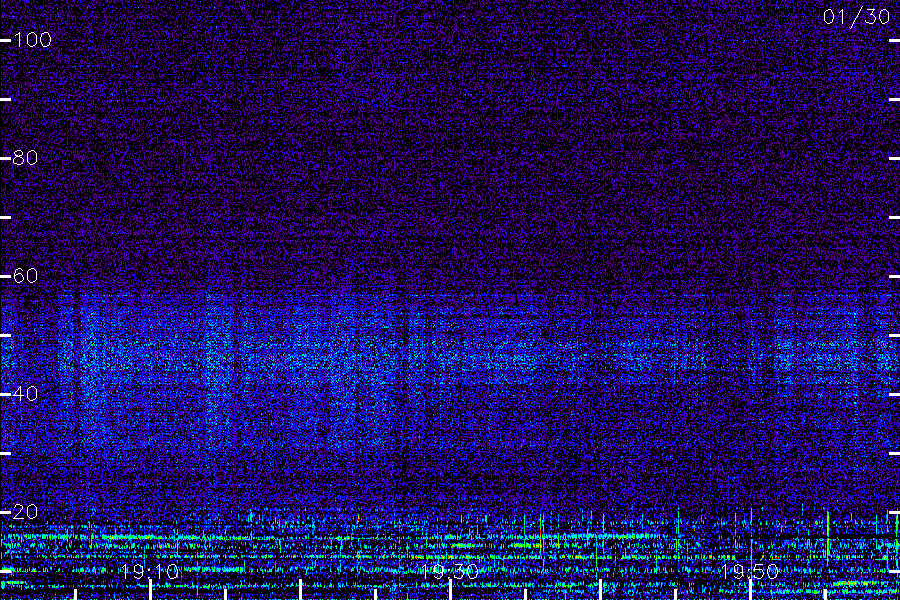The image size is (900, 600).
Task: Click the 19:30 time axis label
Action: coord(449,571)
